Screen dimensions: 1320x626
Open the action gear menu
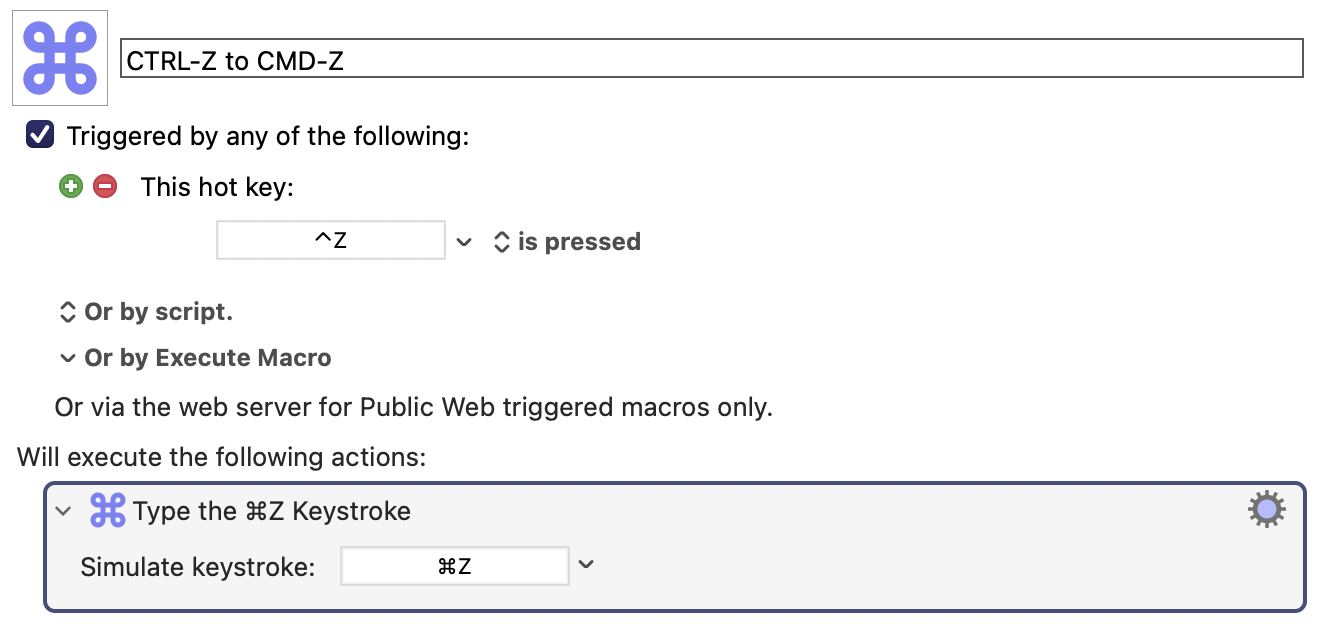point(1266,510)
